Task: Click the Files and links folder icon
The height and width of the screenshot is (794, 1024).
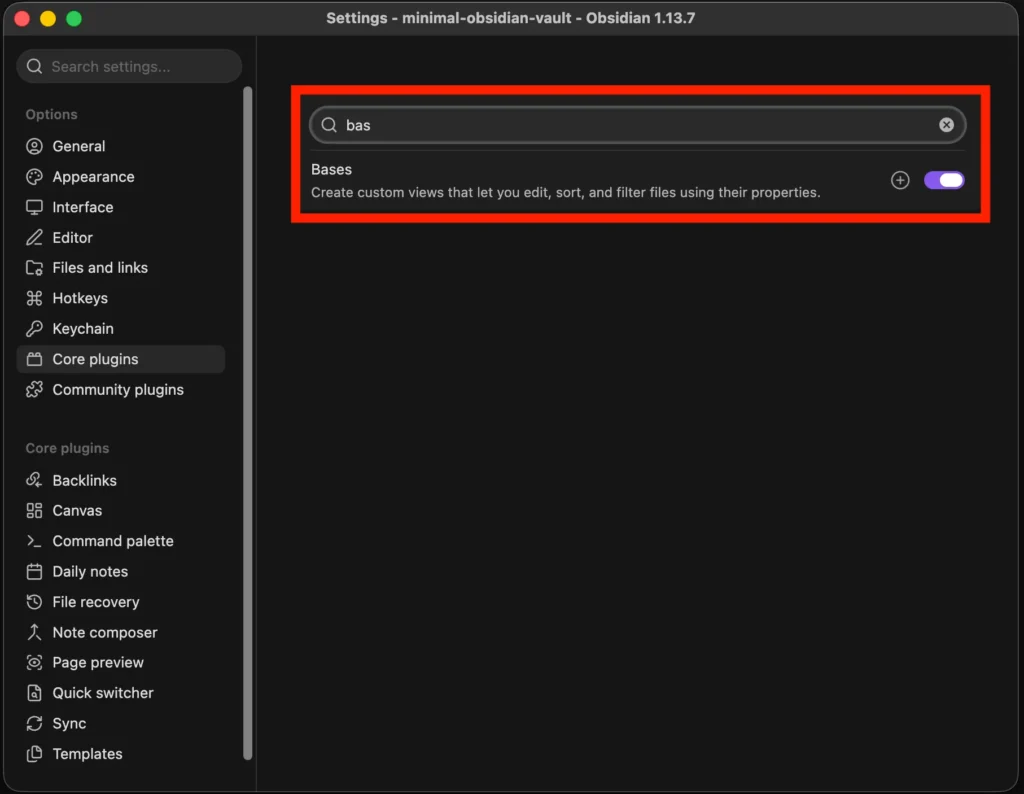Action: pyautogui.click(x=34, y=268)
